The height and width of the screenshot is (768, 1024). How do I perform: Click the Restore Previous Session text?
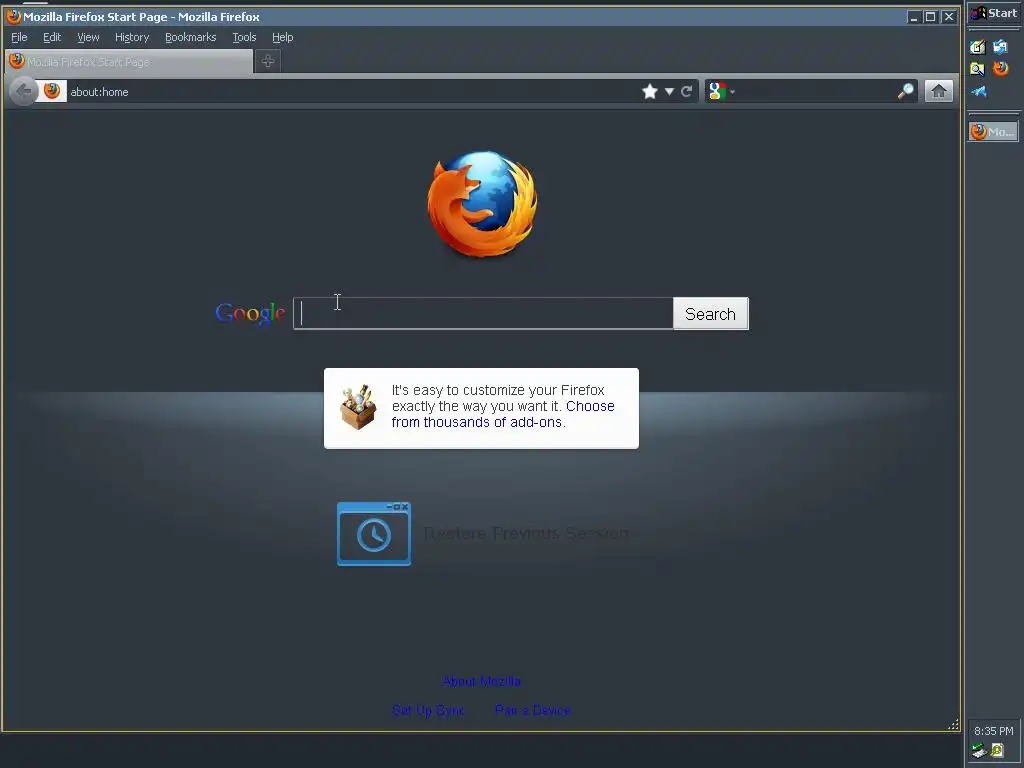tap(526, 534)
